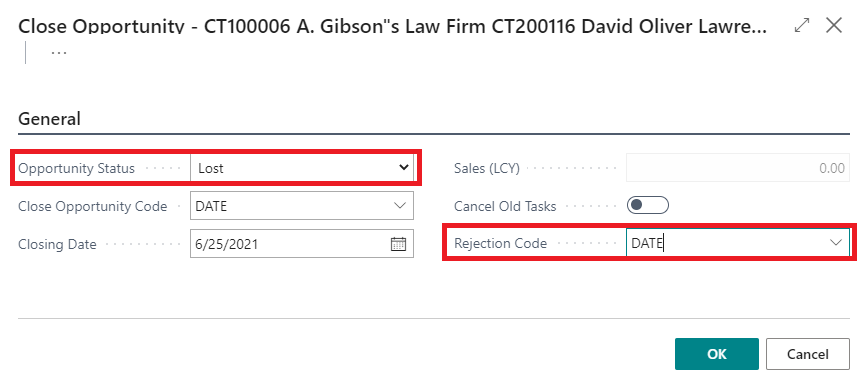
Task: Close the Close Opportunity dialog
Action: pos(834,25)
